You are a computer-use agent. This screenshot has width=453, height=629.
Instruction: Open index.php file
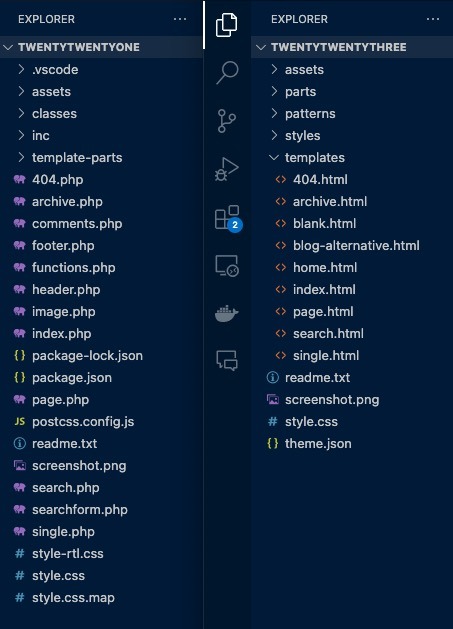coord(101,334)
